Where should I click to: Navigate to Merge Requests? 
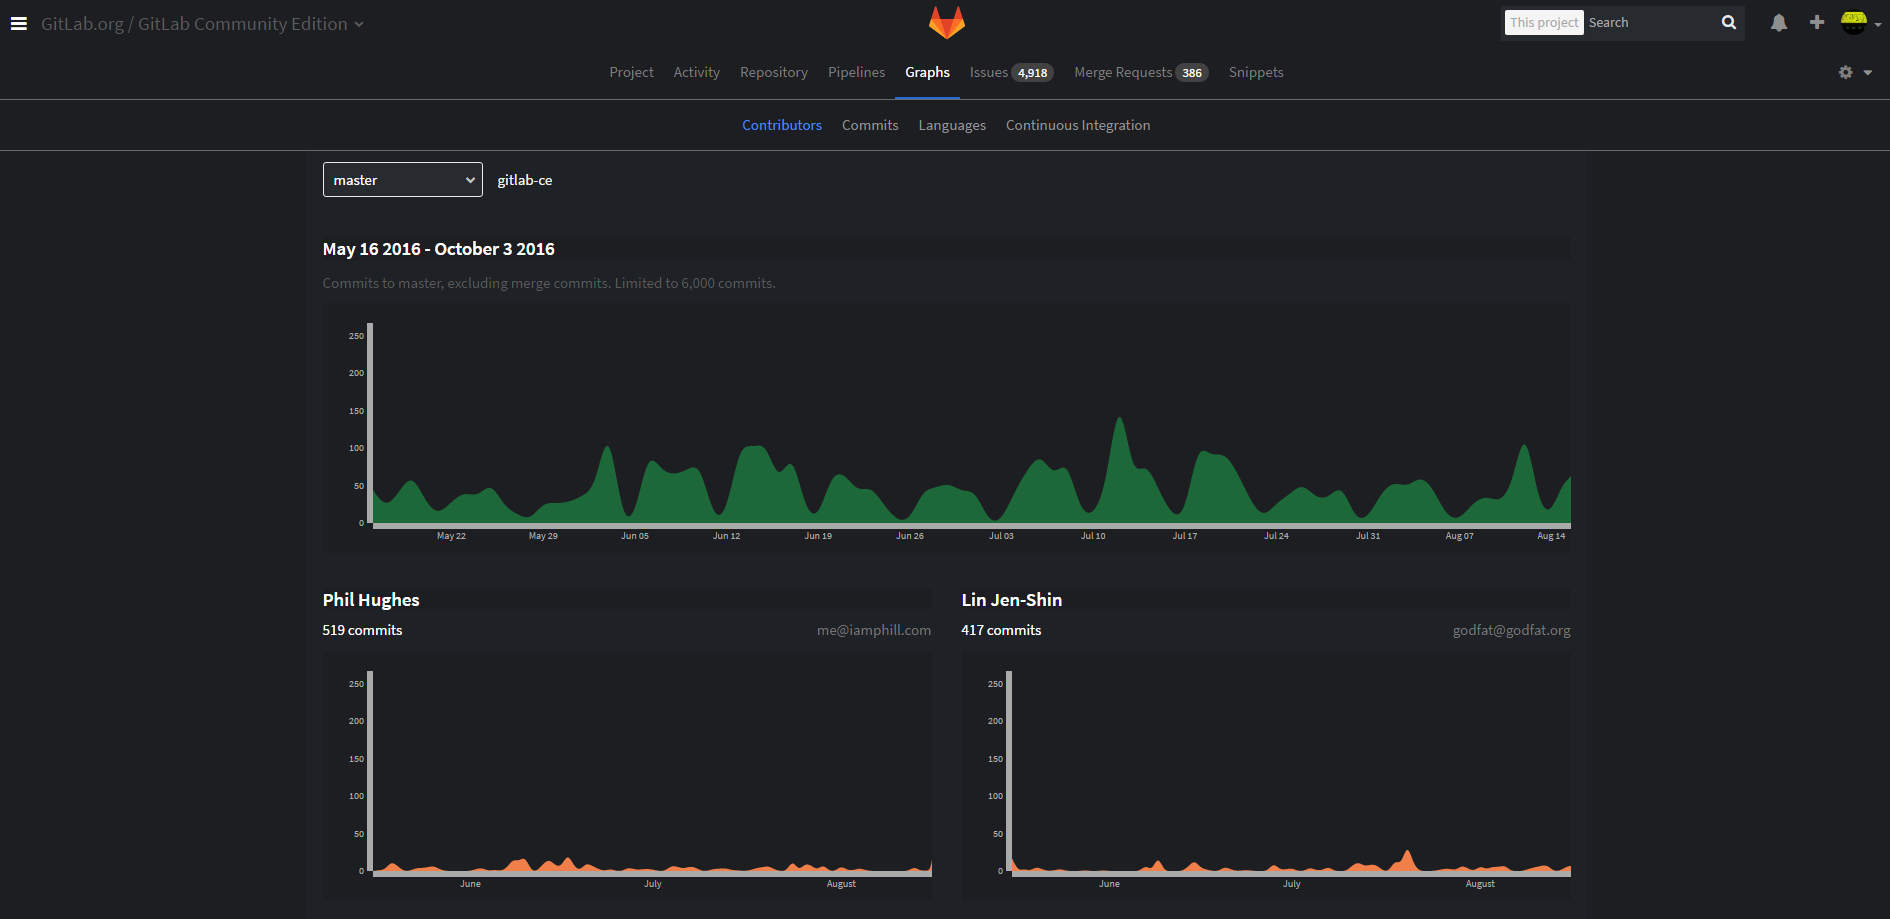(x=1122, y=72)
